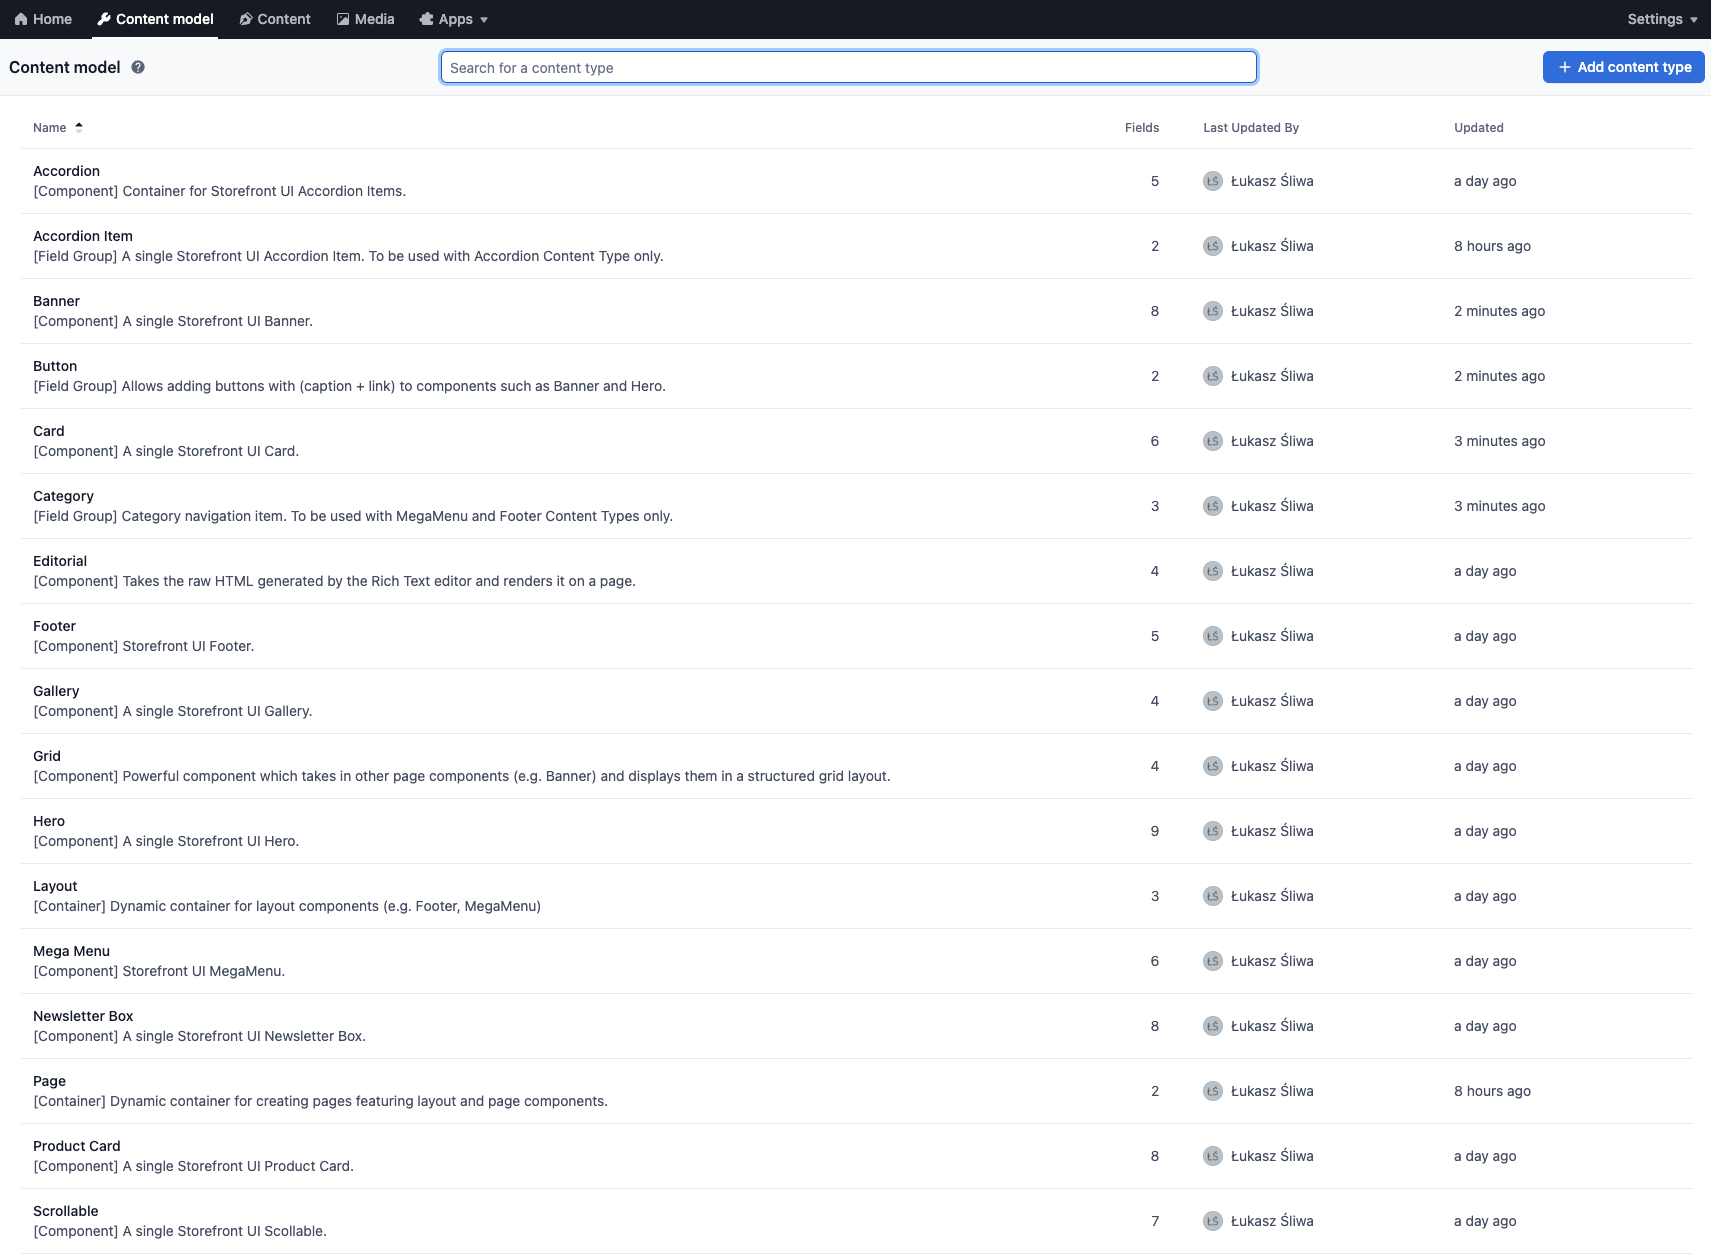Open the Accordion content type
The width and height of the screenshot is (1711, 1255).
[66, 171]
